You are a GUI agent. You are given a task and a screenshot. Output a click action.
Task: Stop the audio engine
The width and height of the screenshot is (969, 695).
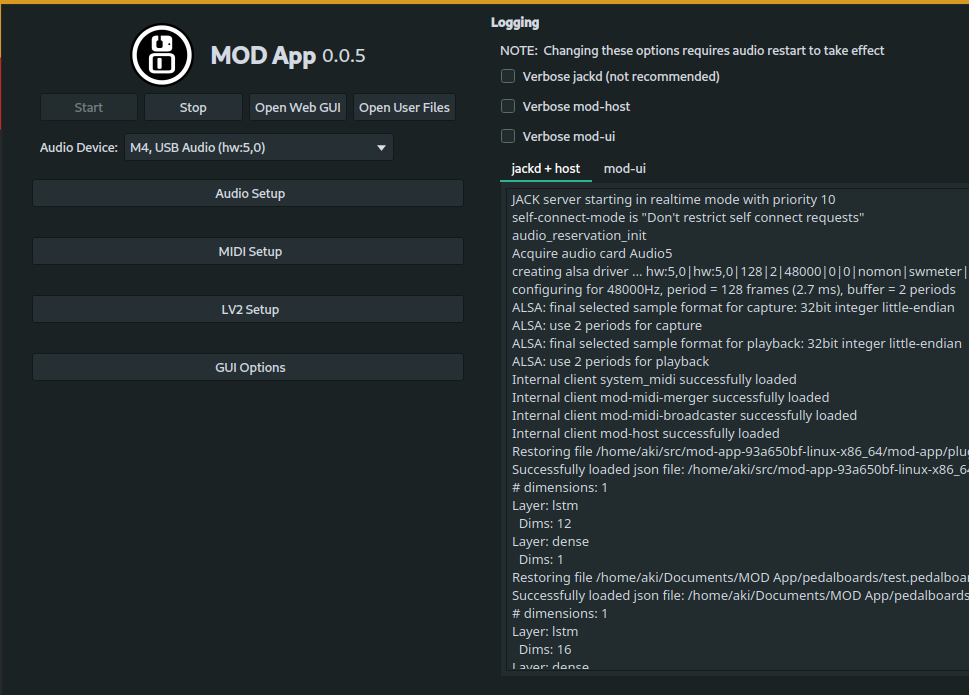point(193,108)
